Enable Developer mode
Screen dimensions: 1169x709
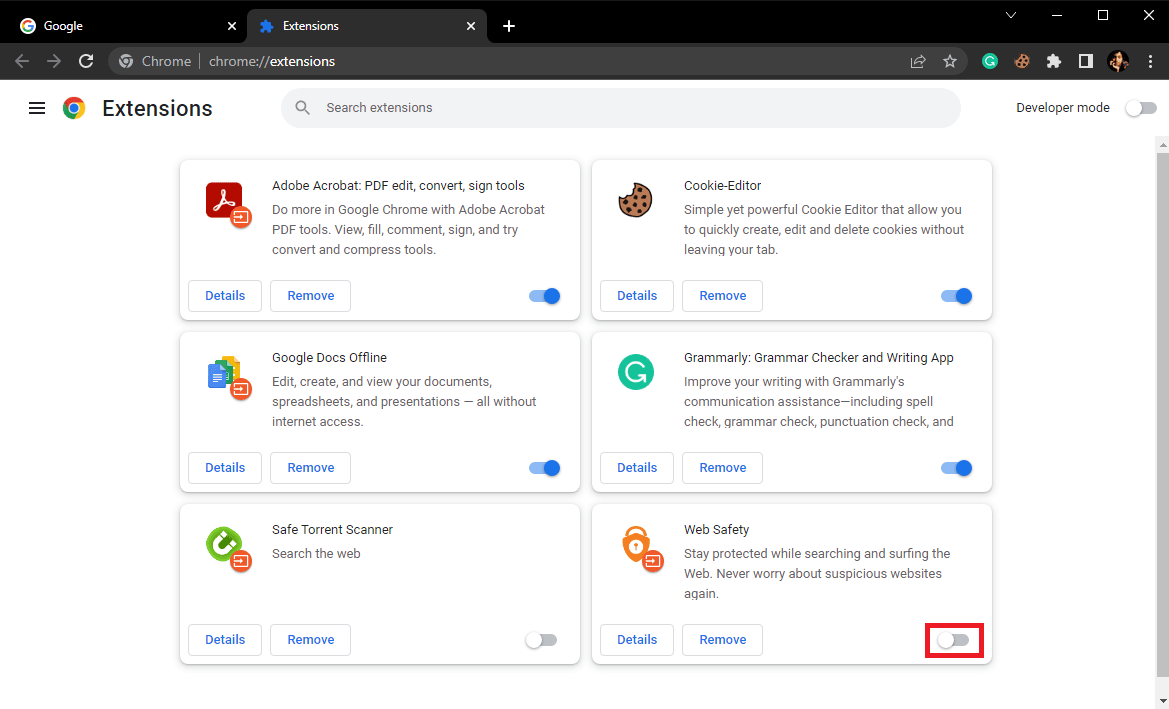pos(1141,108)
